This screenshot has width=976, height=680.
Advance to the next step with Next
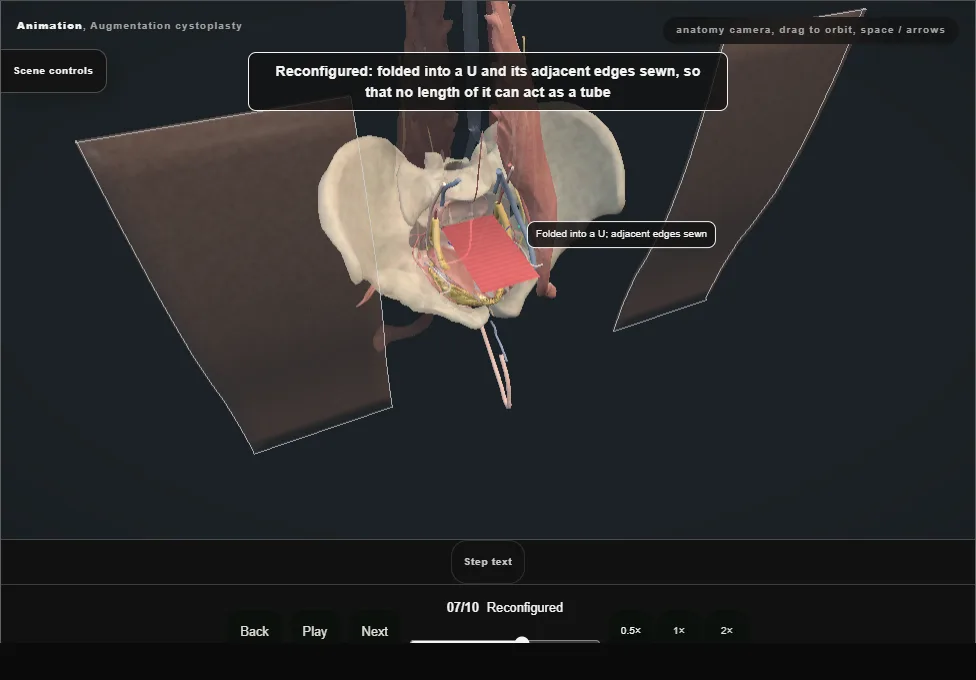pos(375,631)
